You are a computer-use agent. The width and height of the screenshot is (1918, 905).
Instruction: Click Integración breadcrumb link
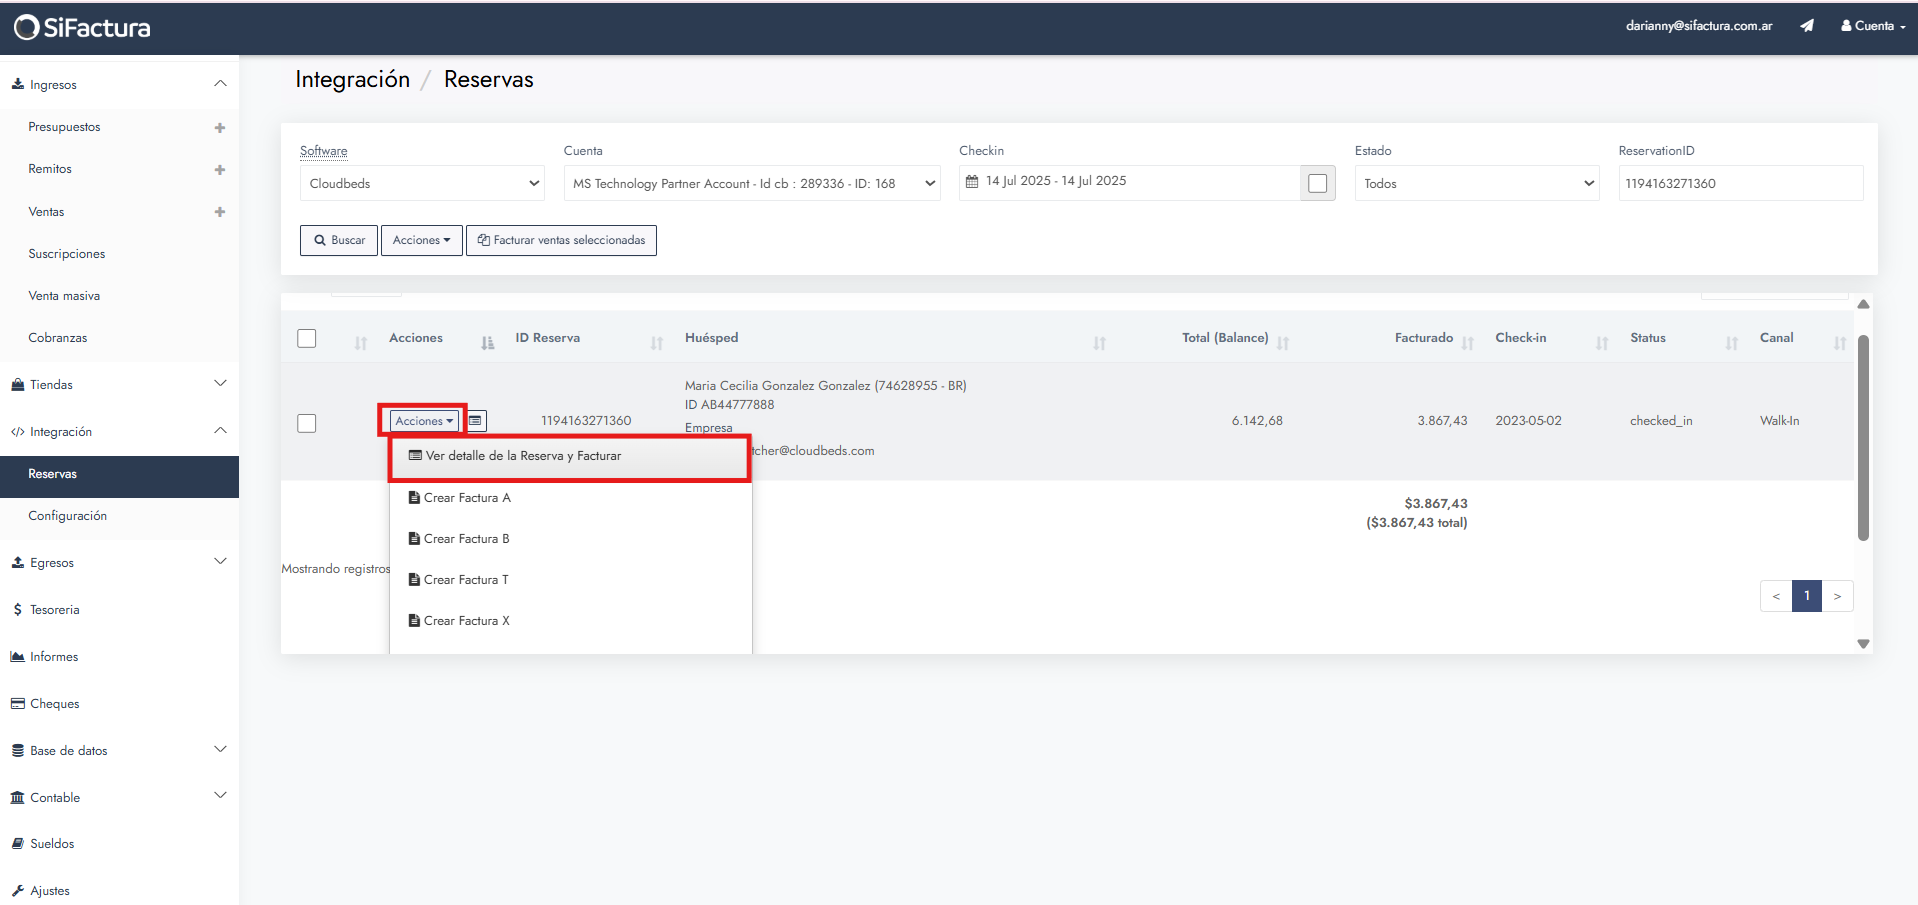(x=352, y=80)
